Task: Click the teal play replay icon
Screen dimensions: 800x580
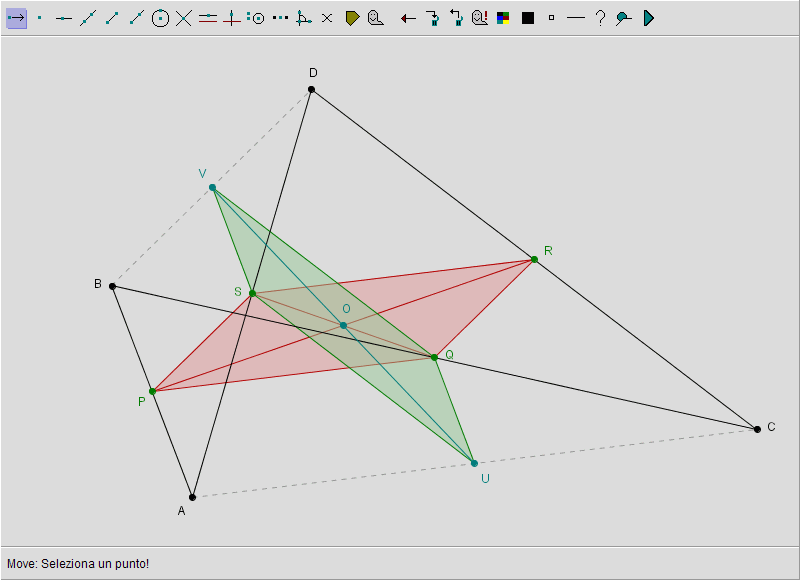Action: tap(648, 18)
